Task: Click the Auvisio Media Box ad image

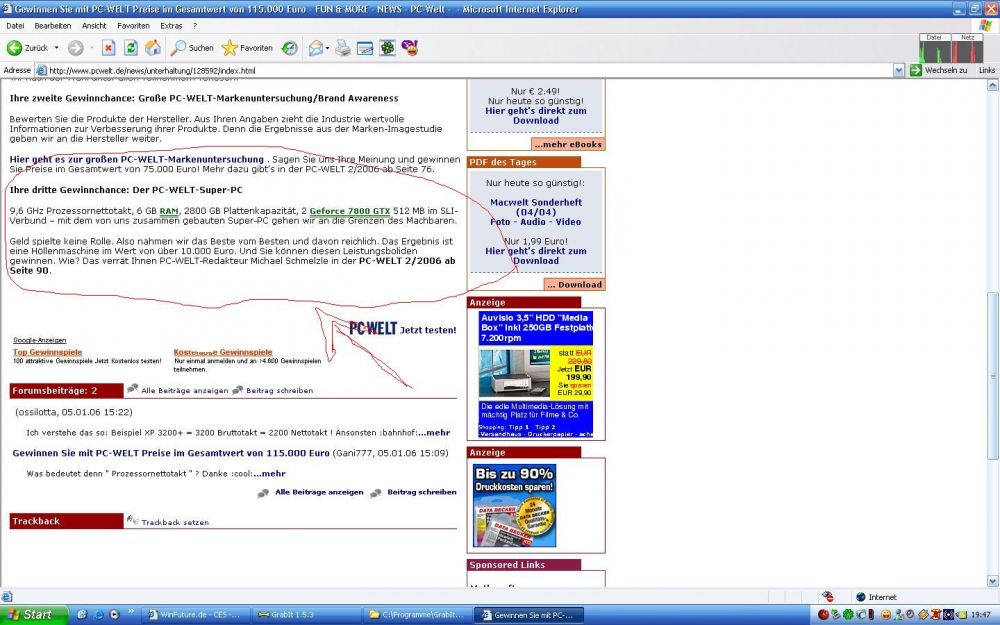Action: pos(536,374)
